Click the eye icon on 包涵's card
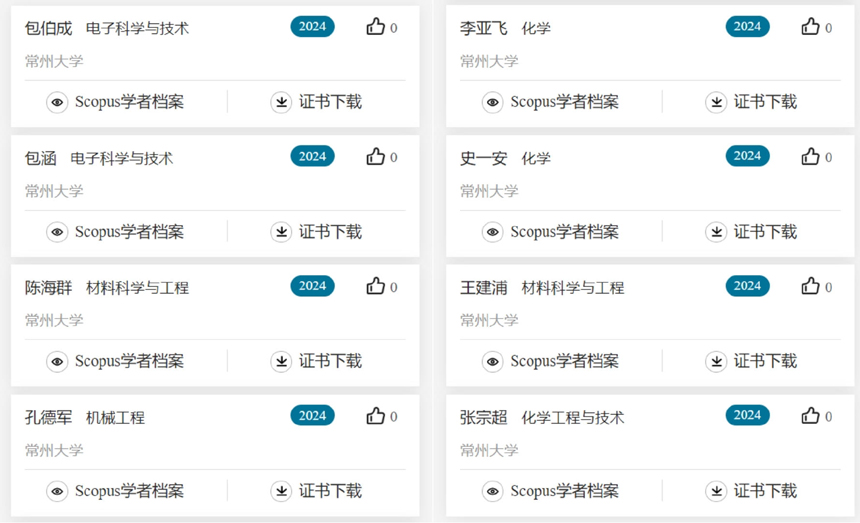Screen dimensions: 860x523 click(x=58, y=232)
